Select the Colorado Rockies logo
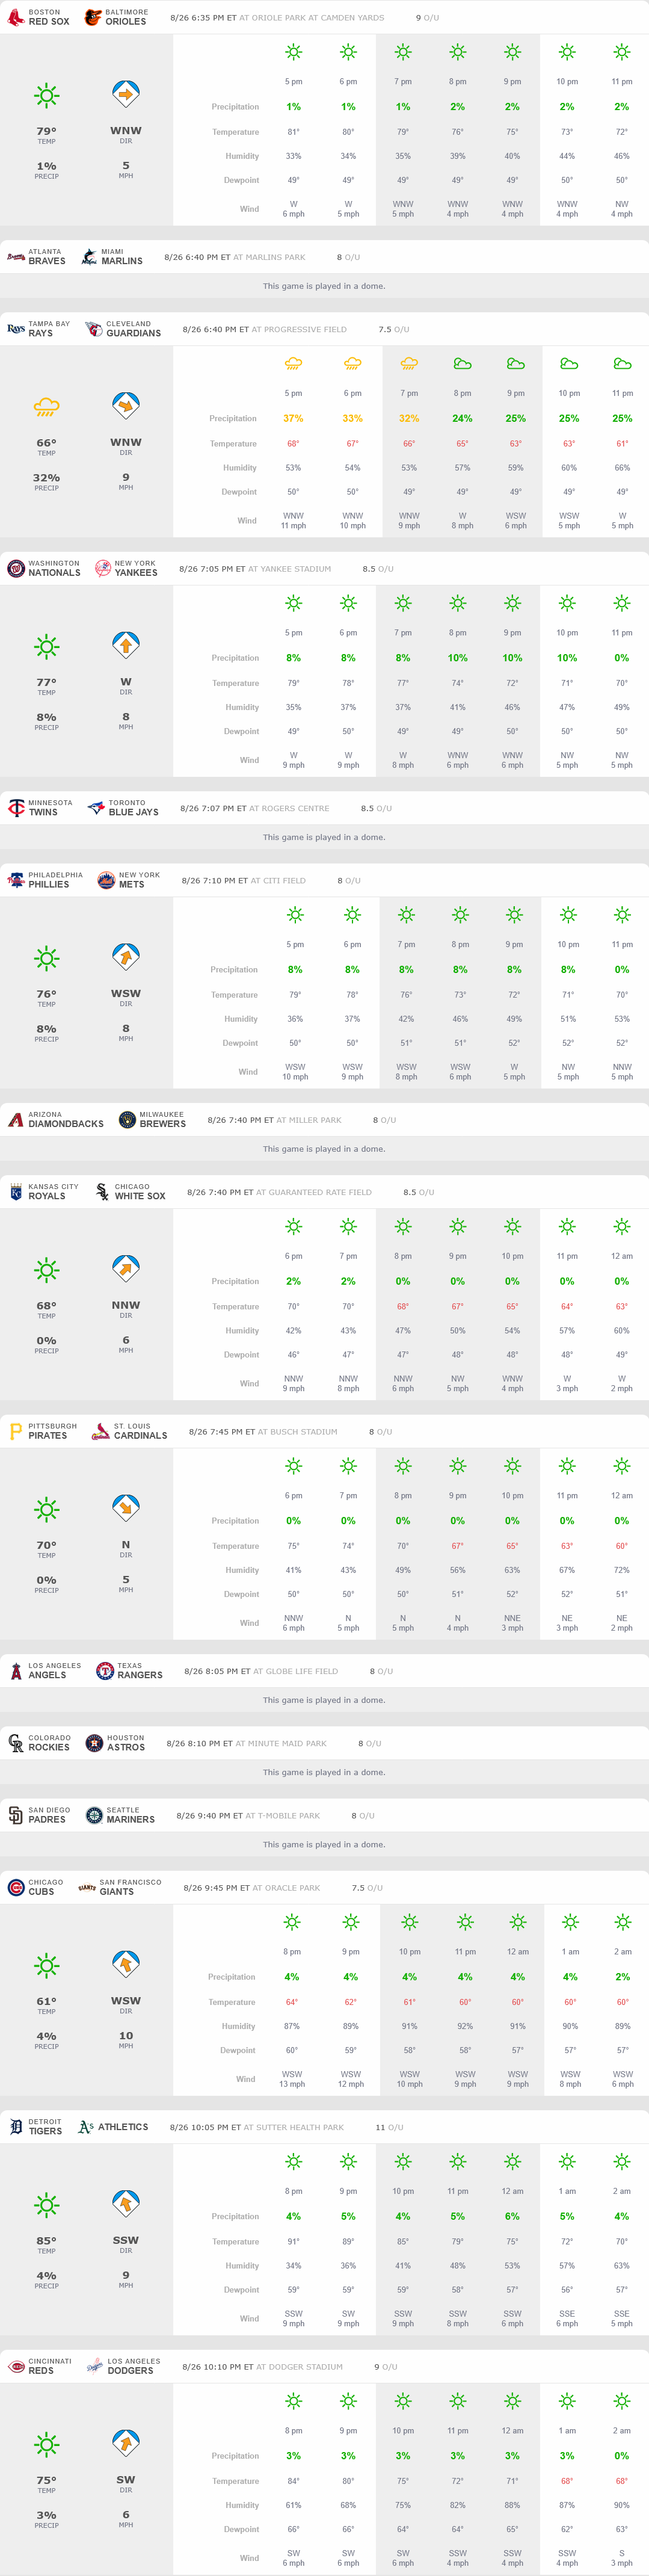Image resolution: width=649 pixels, height=2576 pixels. point(16,1743)
